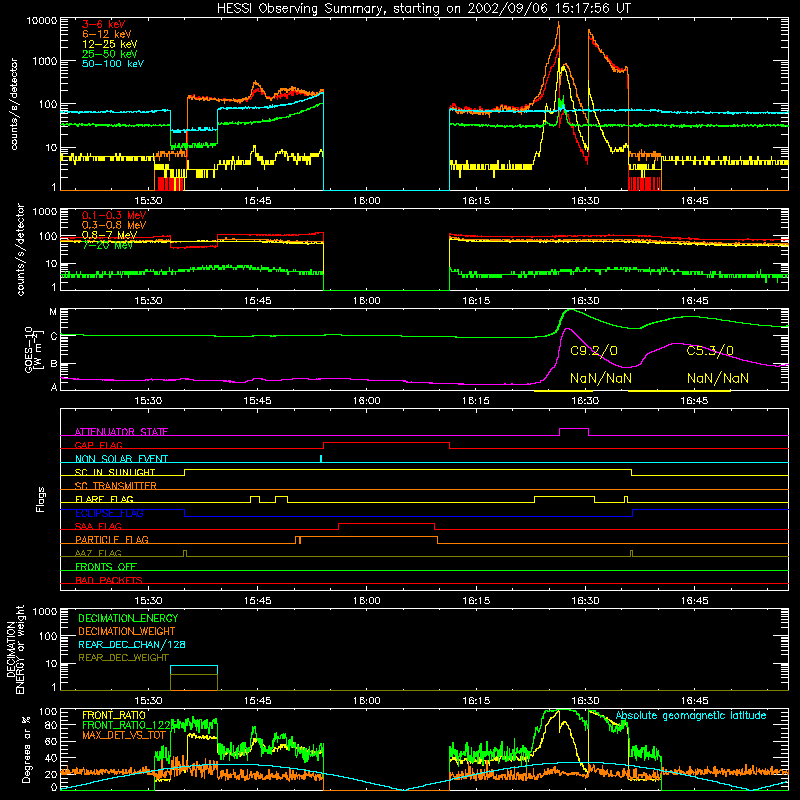Viewport: 800px width, 800px height.
Task: Select the 12-25 keV legend label
Action: click(110, 44)
